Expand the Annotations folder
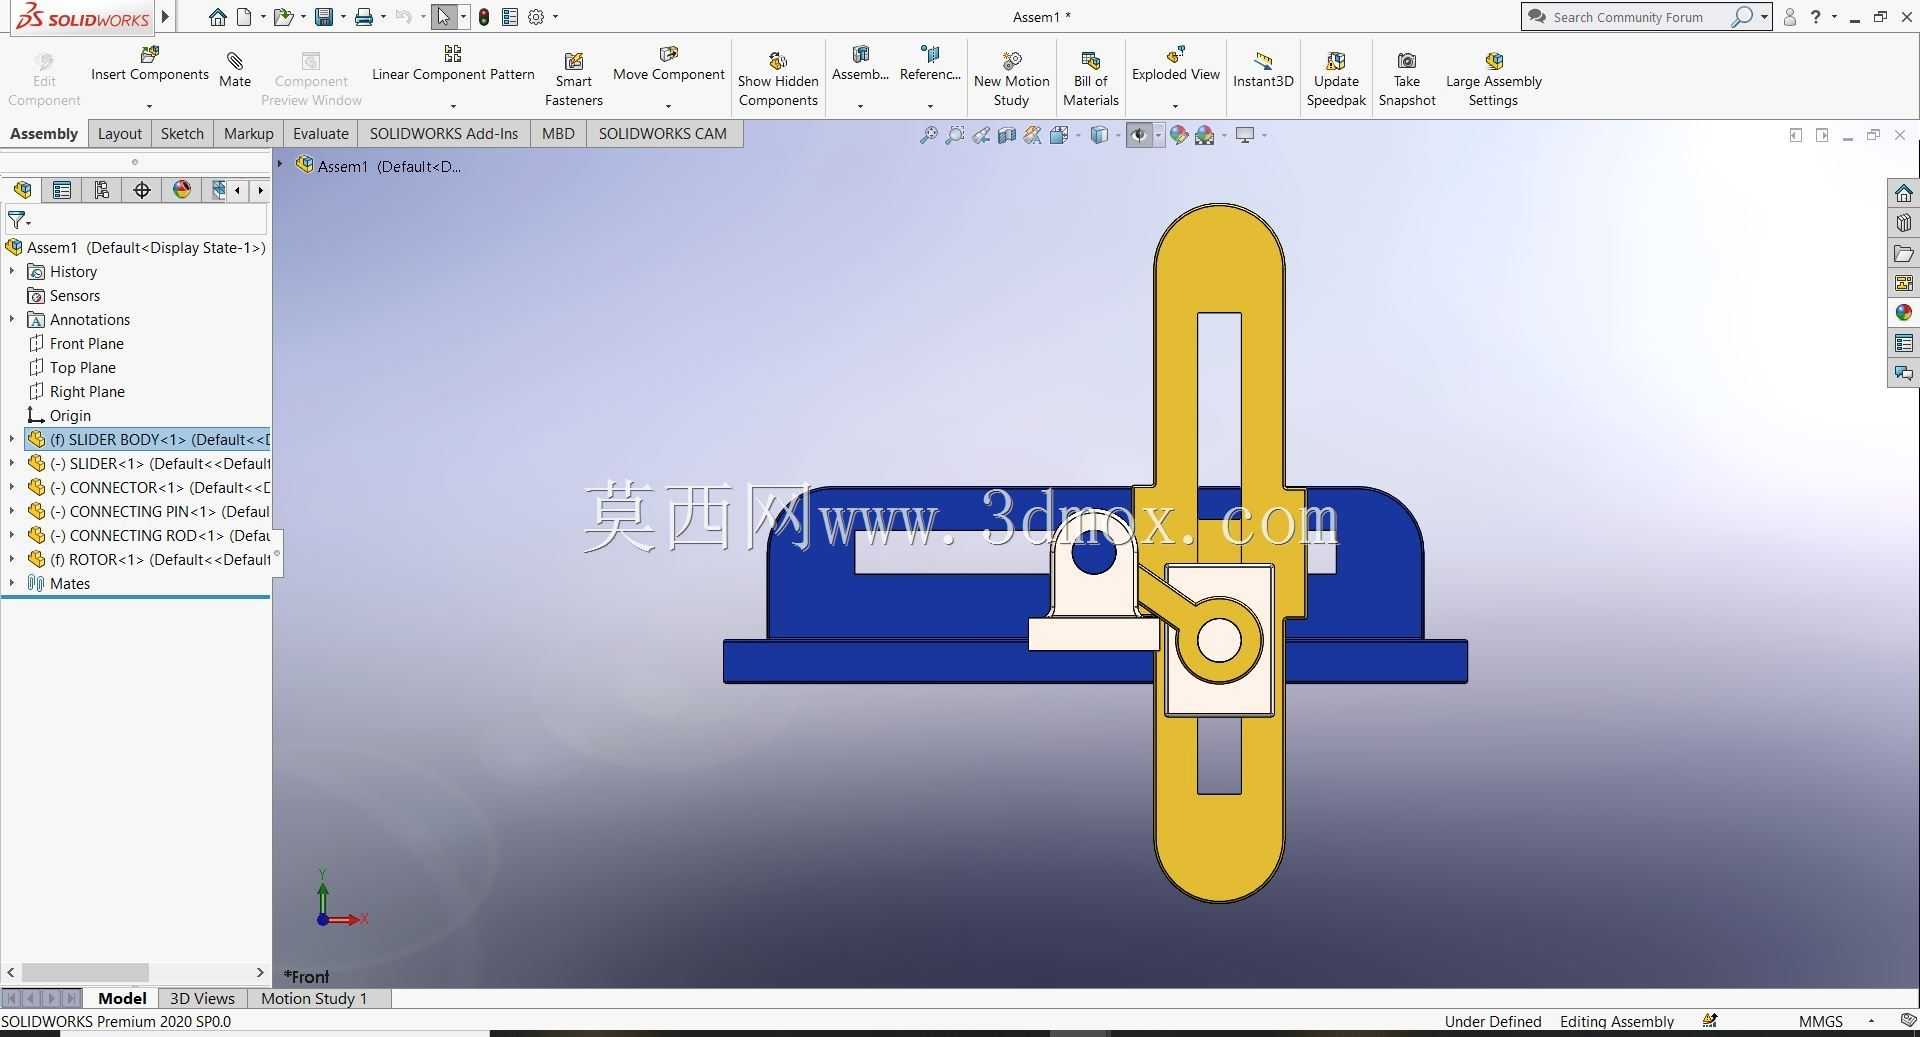 click(x=12, y=319)
